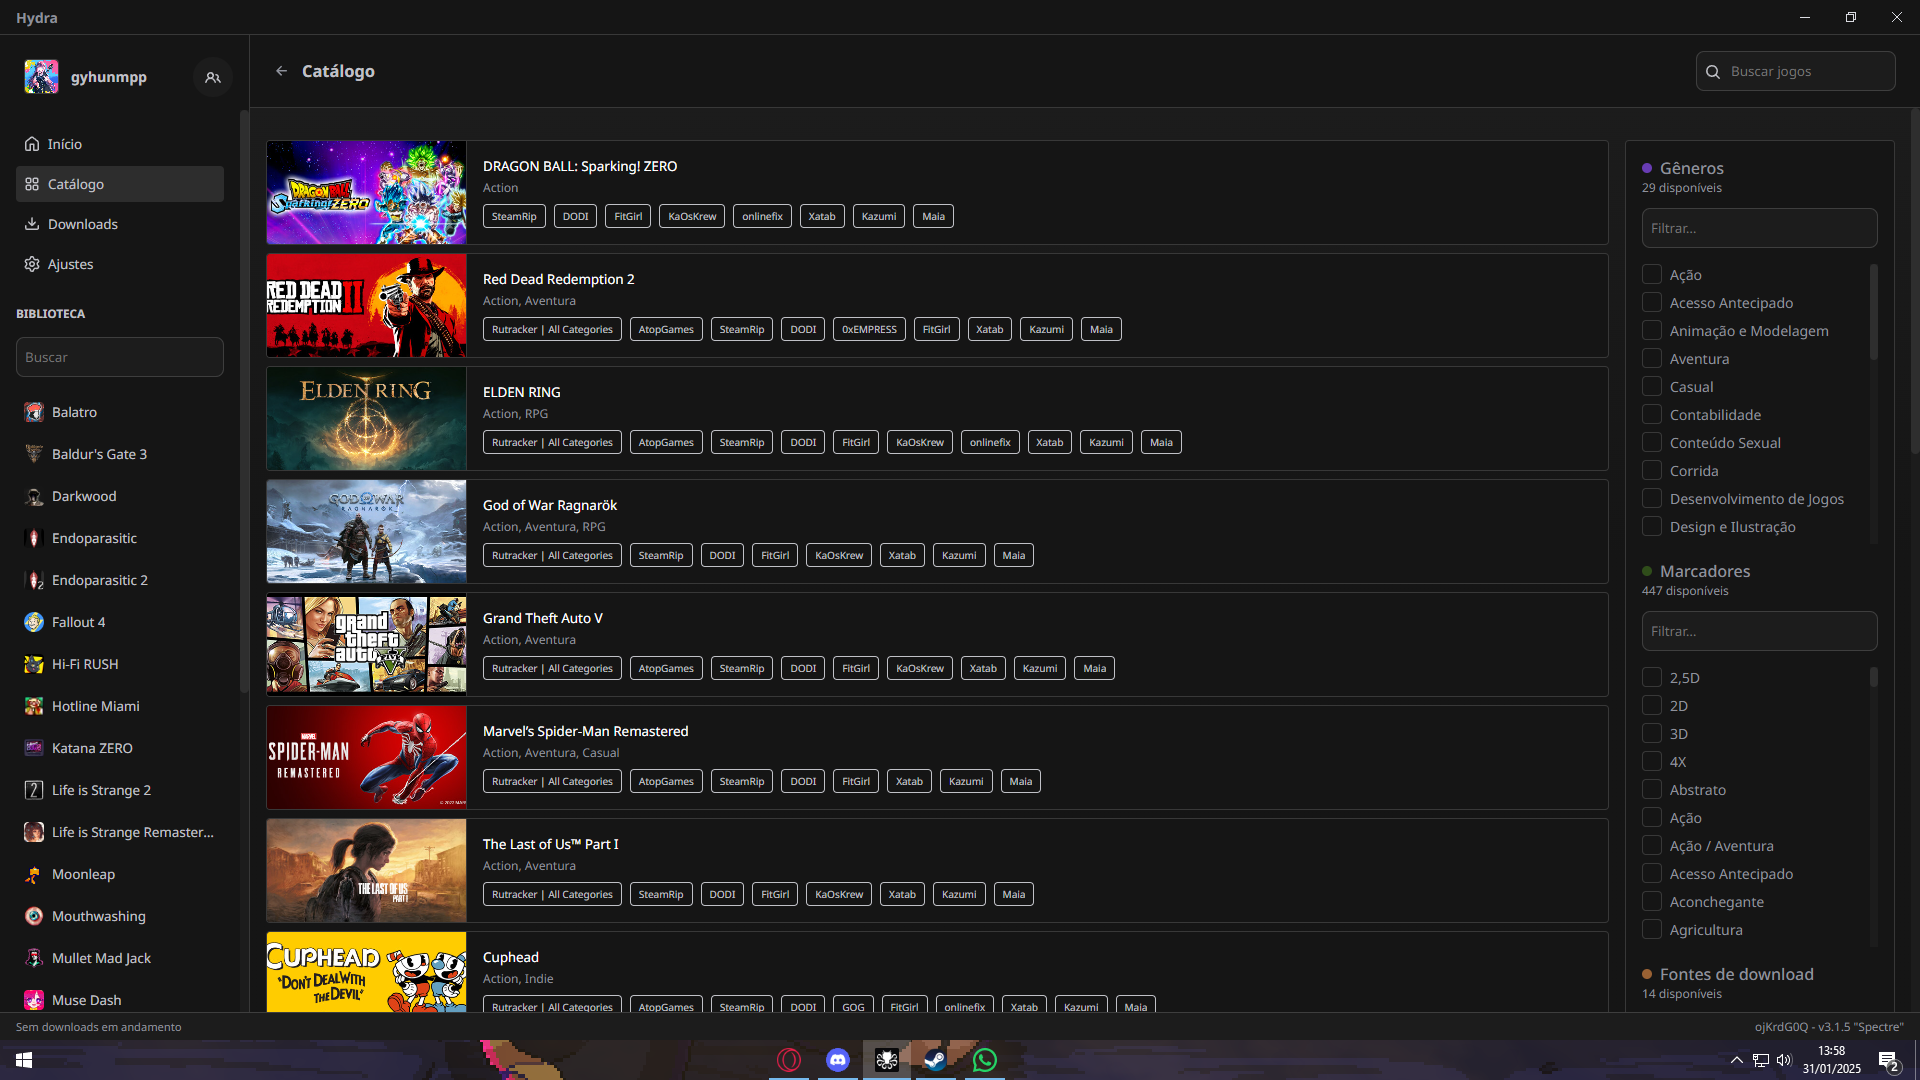Click the Gêneros list scrollbar
Screen dimensions: 1920x1080
[1873, 312]
